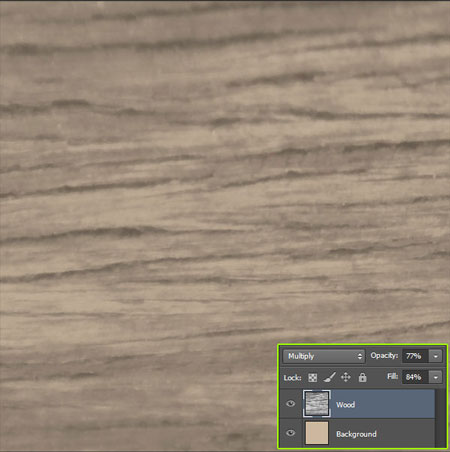Open the Fill slider dropdown arrow
Image resolution: width=450 pixels, height=452 pixels.
[436, 377]
